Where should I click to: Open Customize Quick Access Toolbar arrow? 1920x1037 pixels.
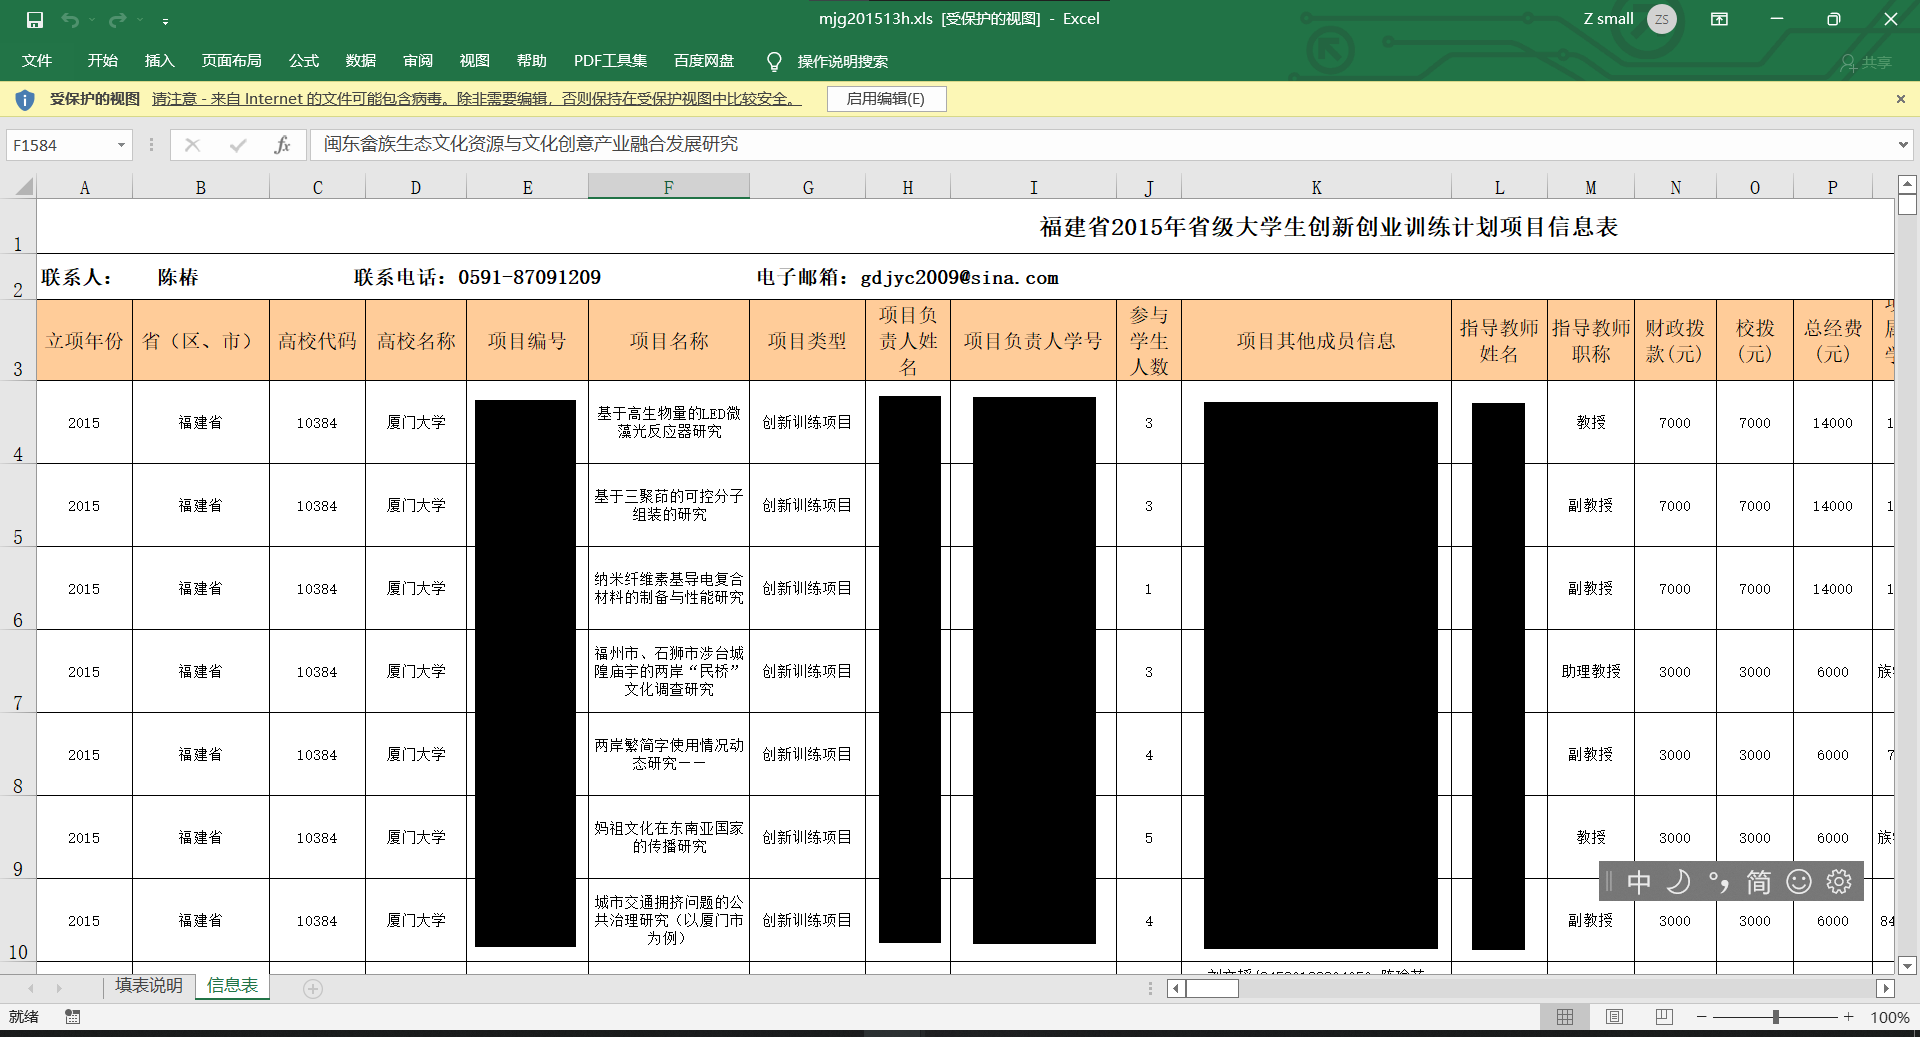point(165,20)
